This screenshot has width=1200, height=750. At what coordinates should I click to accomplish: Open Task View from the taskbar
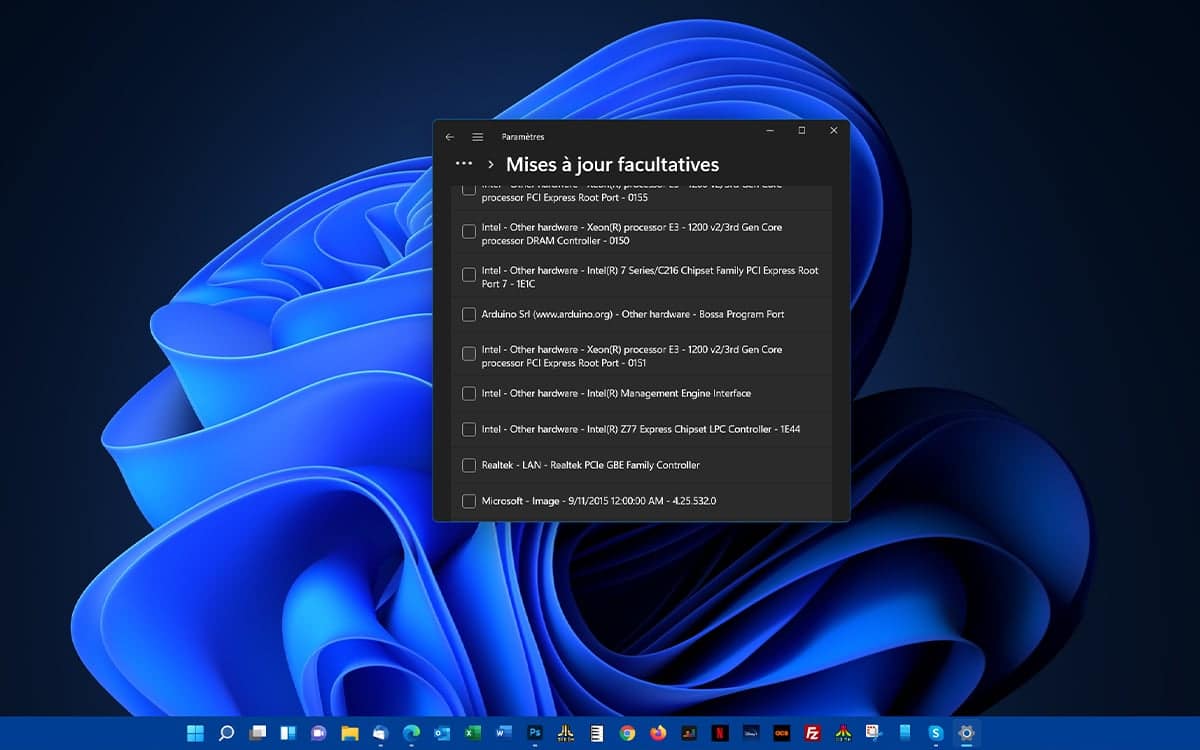[257, 733]
